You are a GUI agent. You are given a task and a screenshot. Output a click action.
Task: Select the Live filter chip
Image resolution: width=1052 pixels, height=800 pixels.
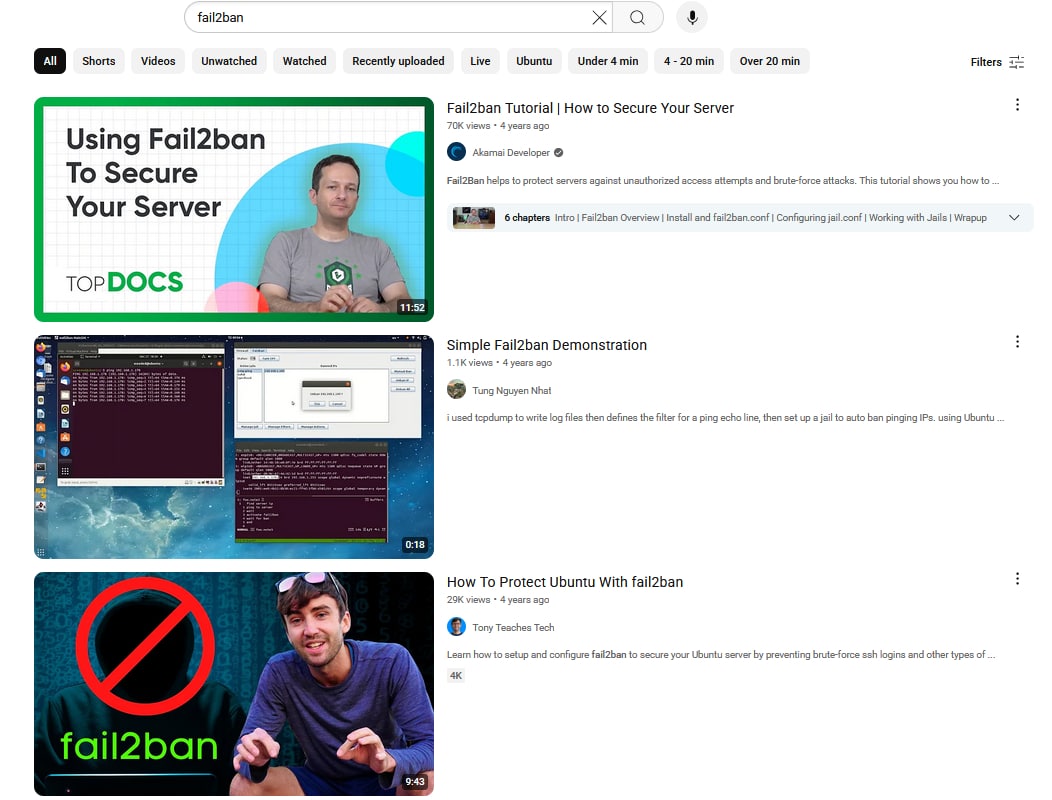coord(480,61)
